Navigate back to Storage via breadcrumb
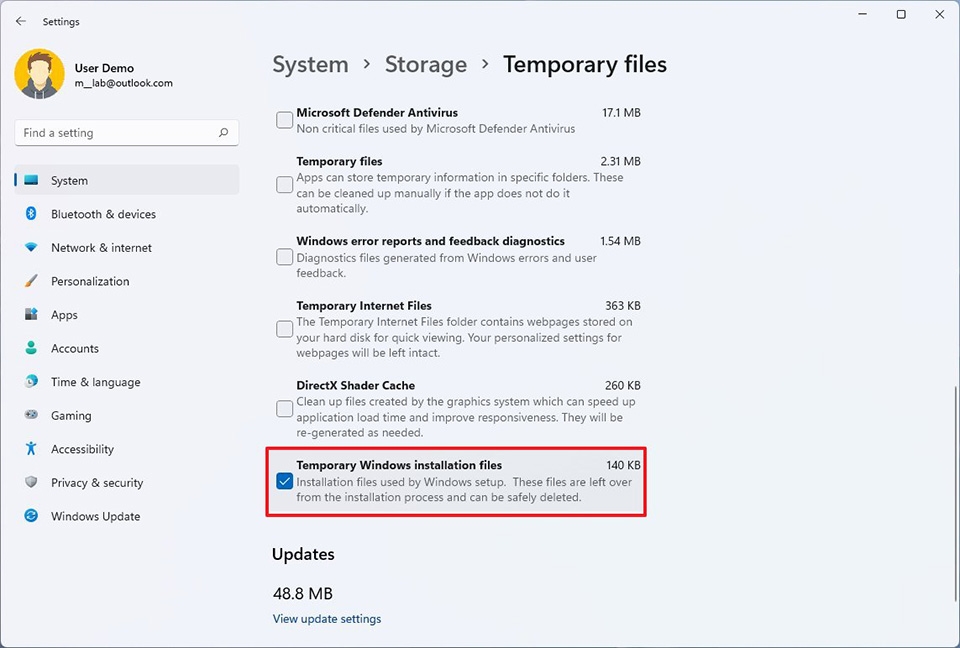Viewport: 960px width, 648px height. click(x=425, y=64)
